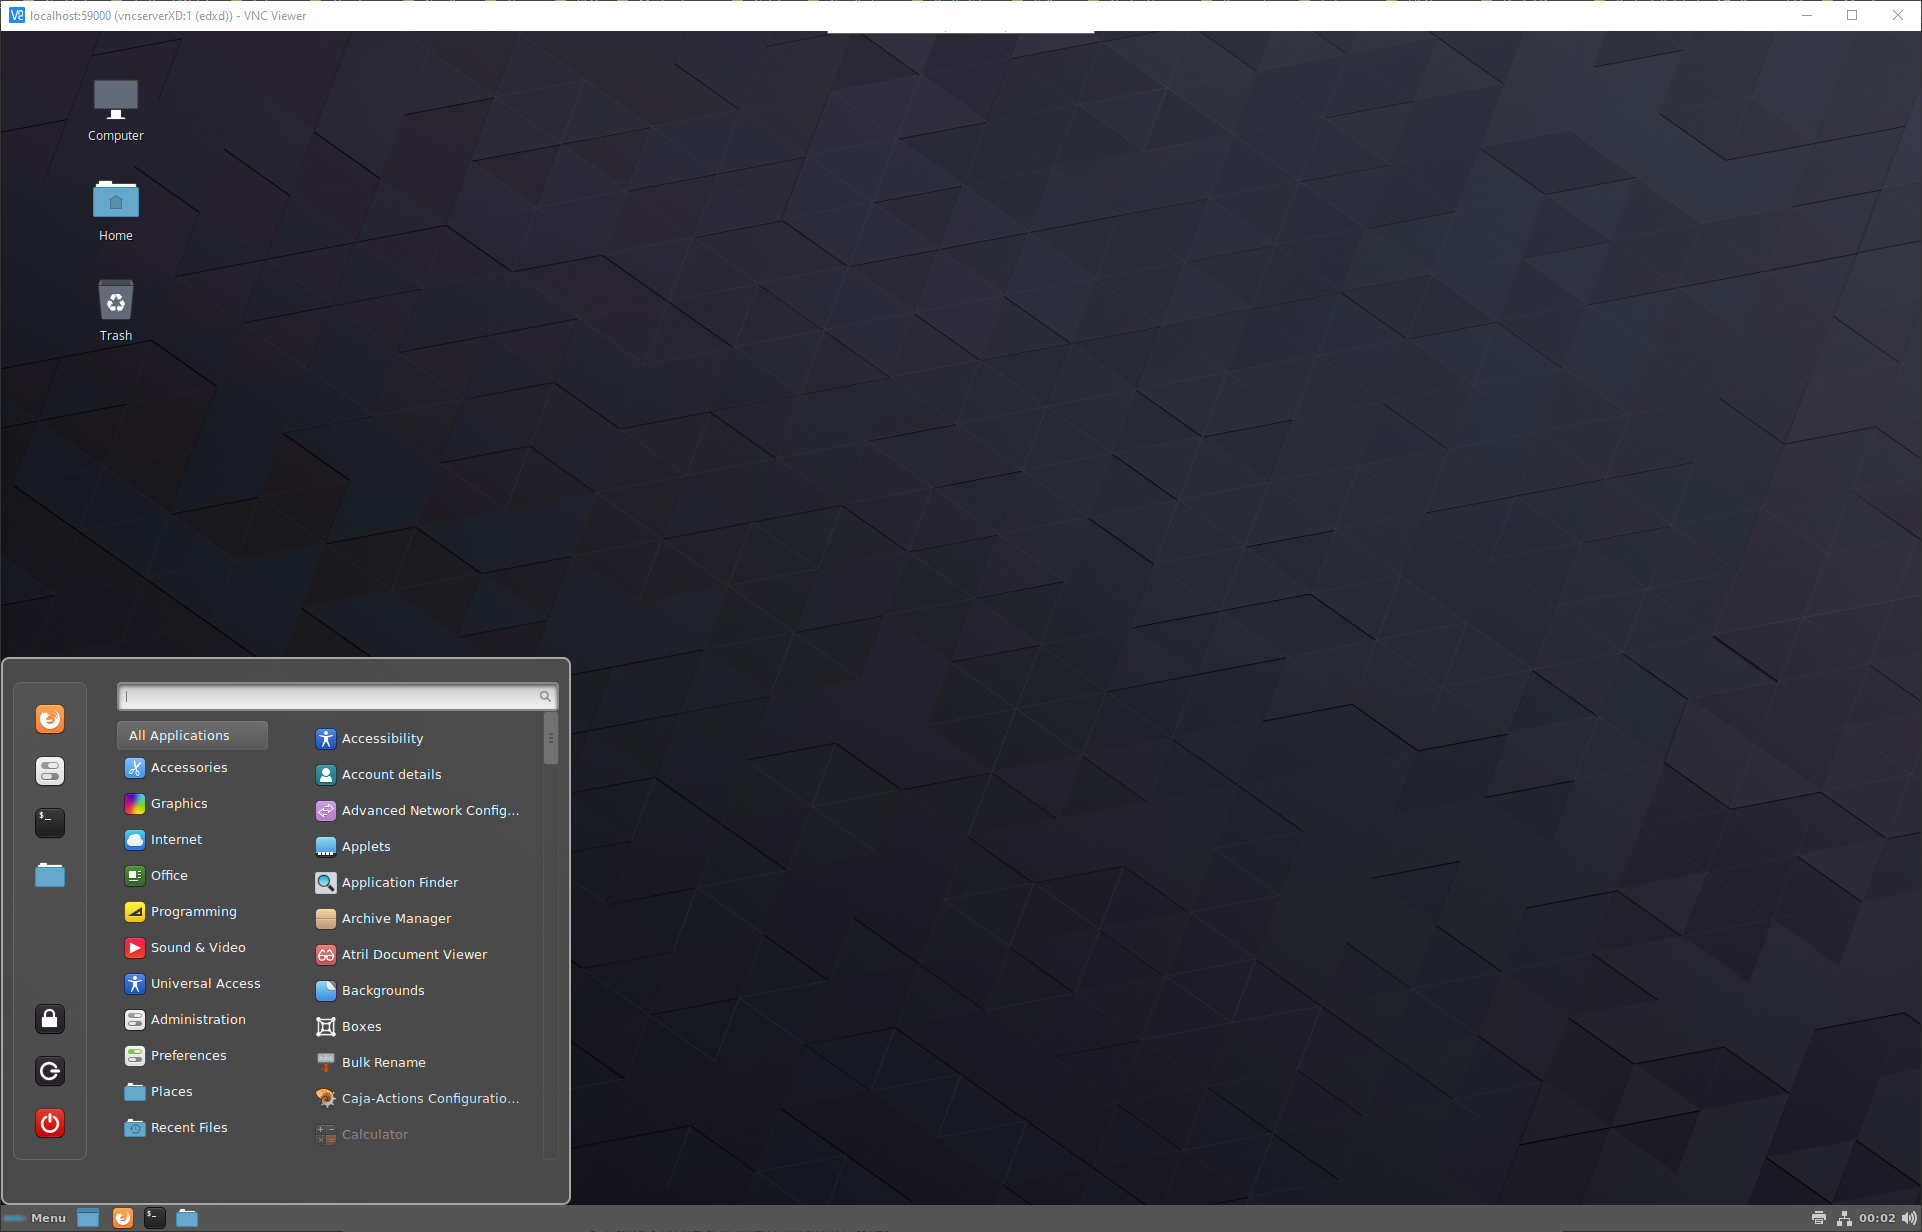Launch Application Finder
The height and width of the screenshot is (1232, 1922).
(400, 882)
